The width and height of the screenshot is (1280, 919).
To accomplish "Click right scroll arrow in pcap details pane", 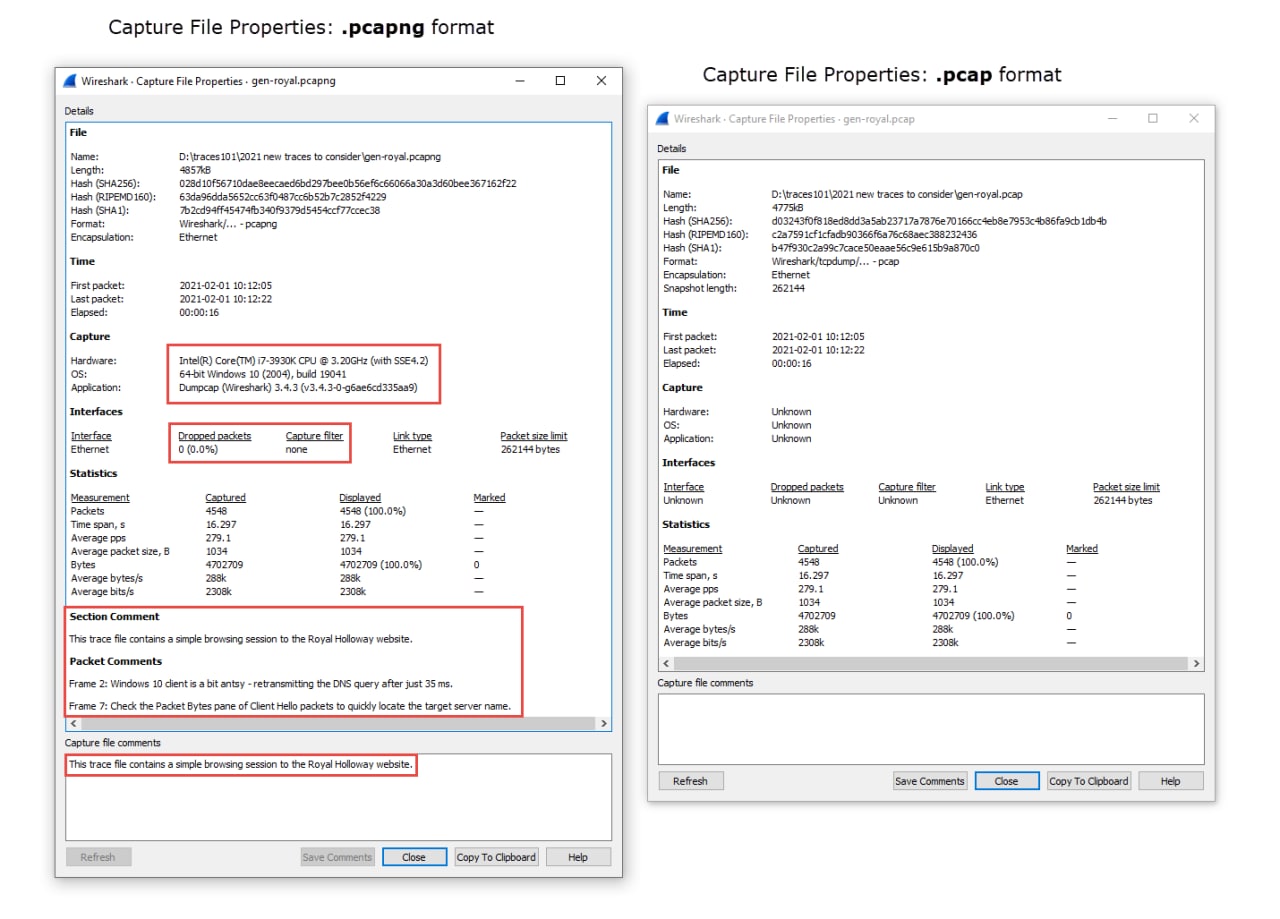I will coord(1197,663).
